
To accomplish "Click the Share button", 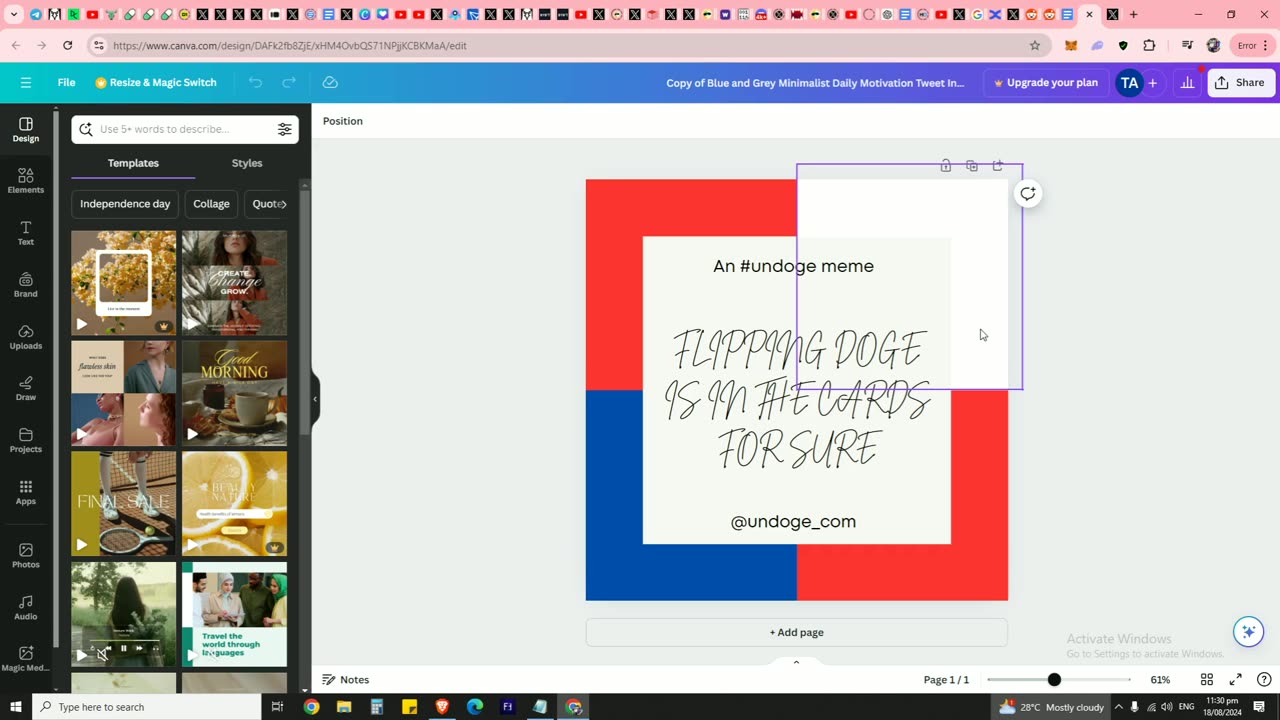I will pos(1241,83).
